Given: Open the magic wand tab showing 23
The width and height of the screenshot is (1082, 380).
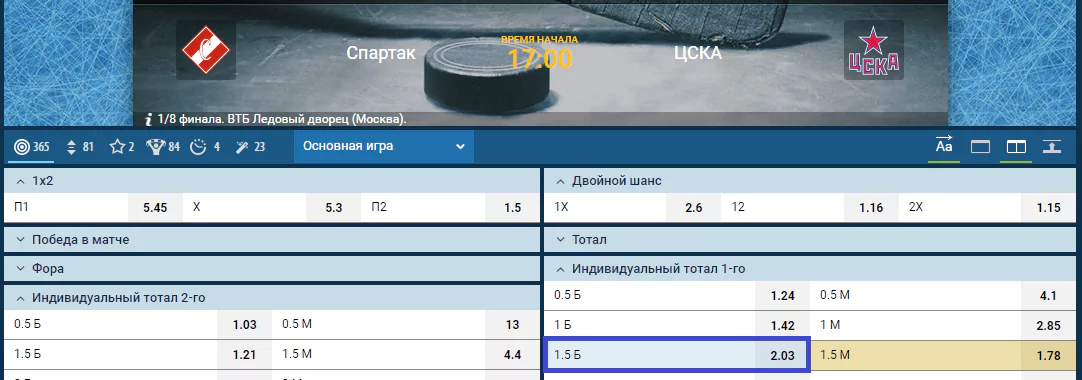Looking at the screenshot, I should (250, 147).
